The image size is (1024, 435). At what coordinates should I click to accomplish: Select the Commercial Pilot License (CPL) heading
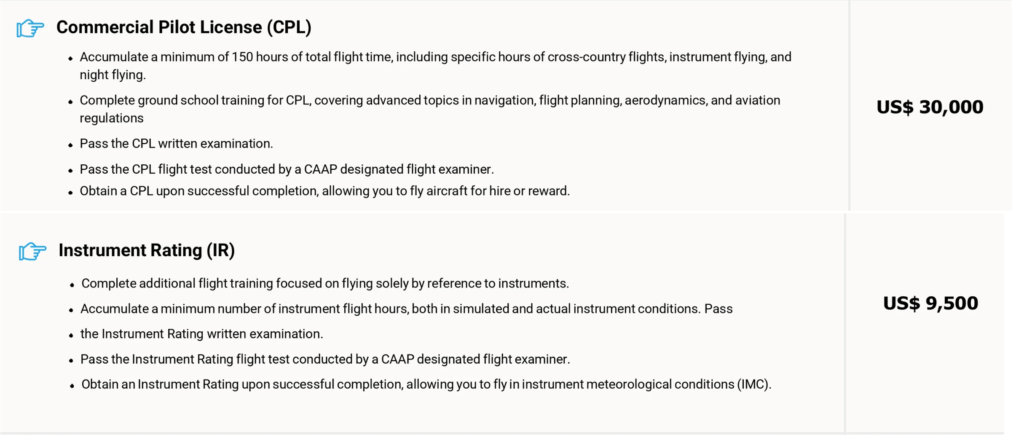click(x=190, y=27)
